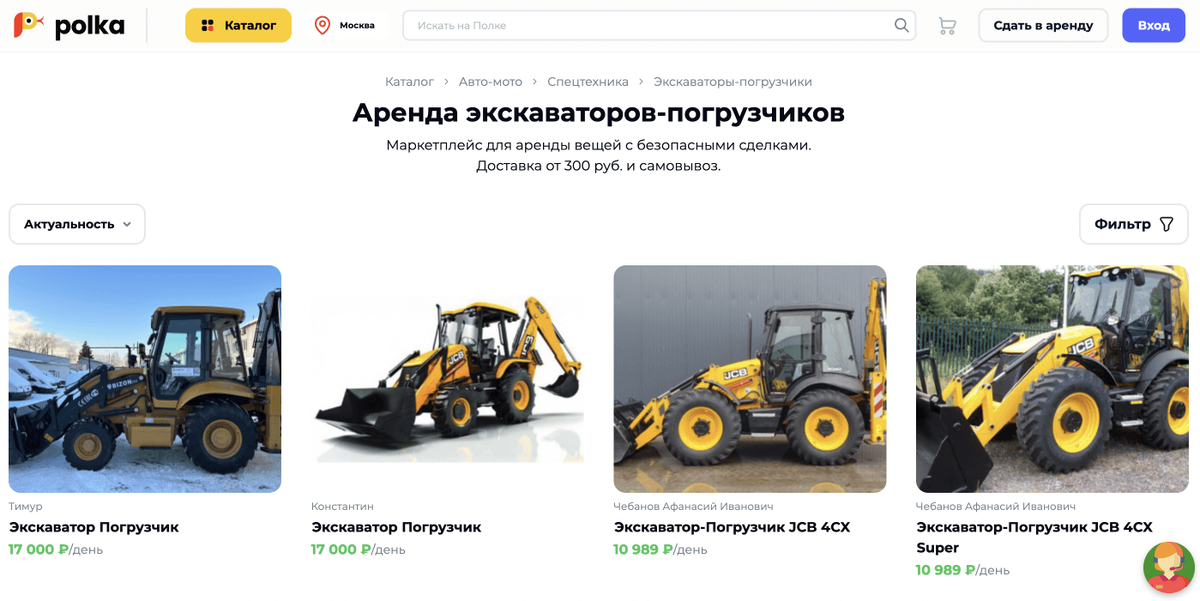Click the Сдать в аренду button
This screenshot has width=1200, height=601.
(1043, 25)
